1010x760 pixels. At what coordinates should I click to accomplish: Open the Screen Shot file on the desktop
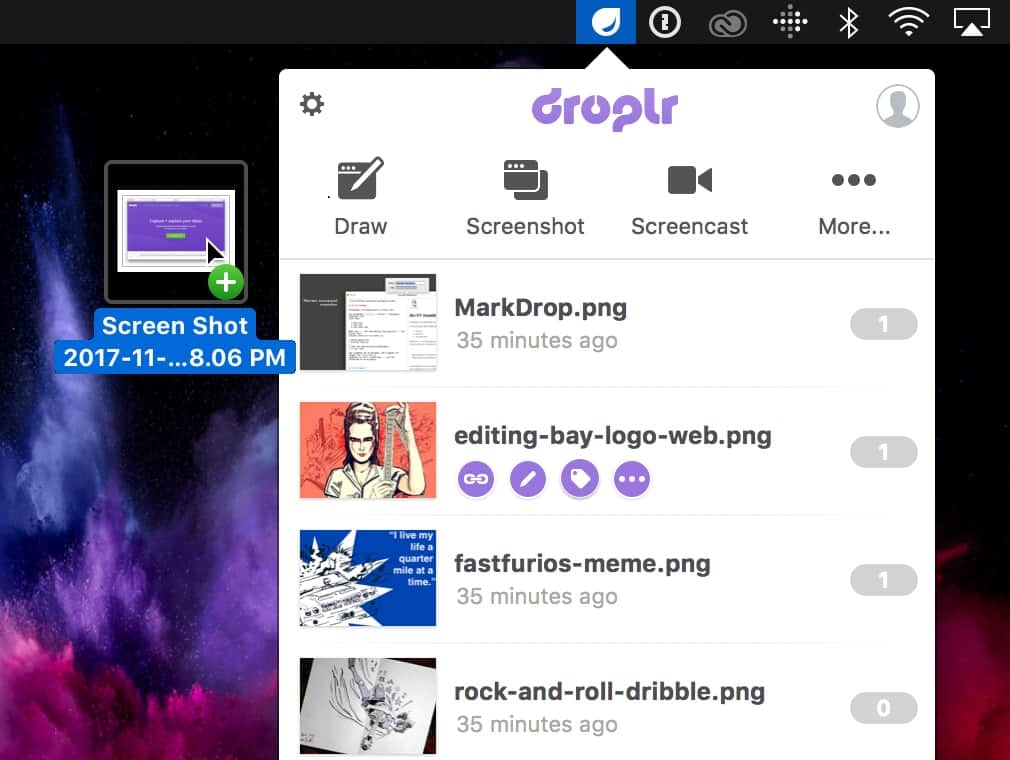tap(175, 230)
